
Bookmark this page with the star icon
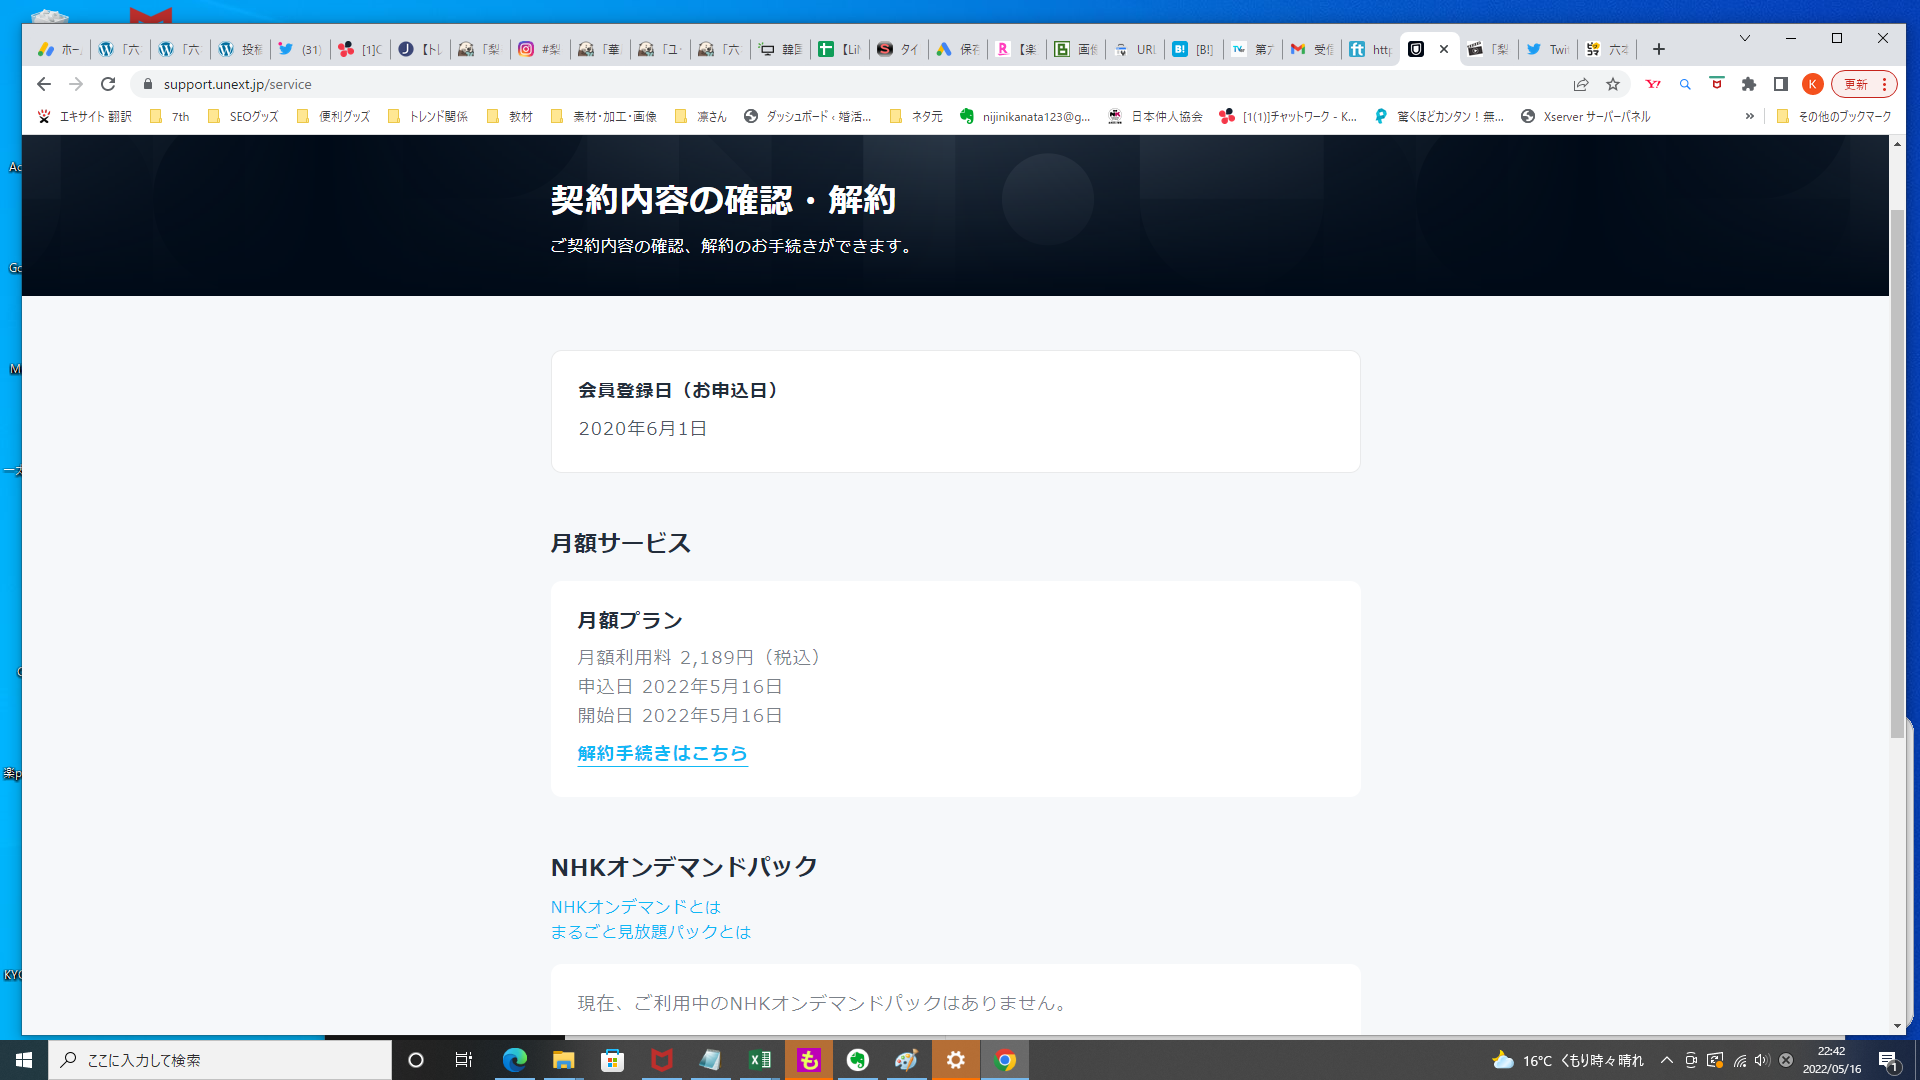1613,84
